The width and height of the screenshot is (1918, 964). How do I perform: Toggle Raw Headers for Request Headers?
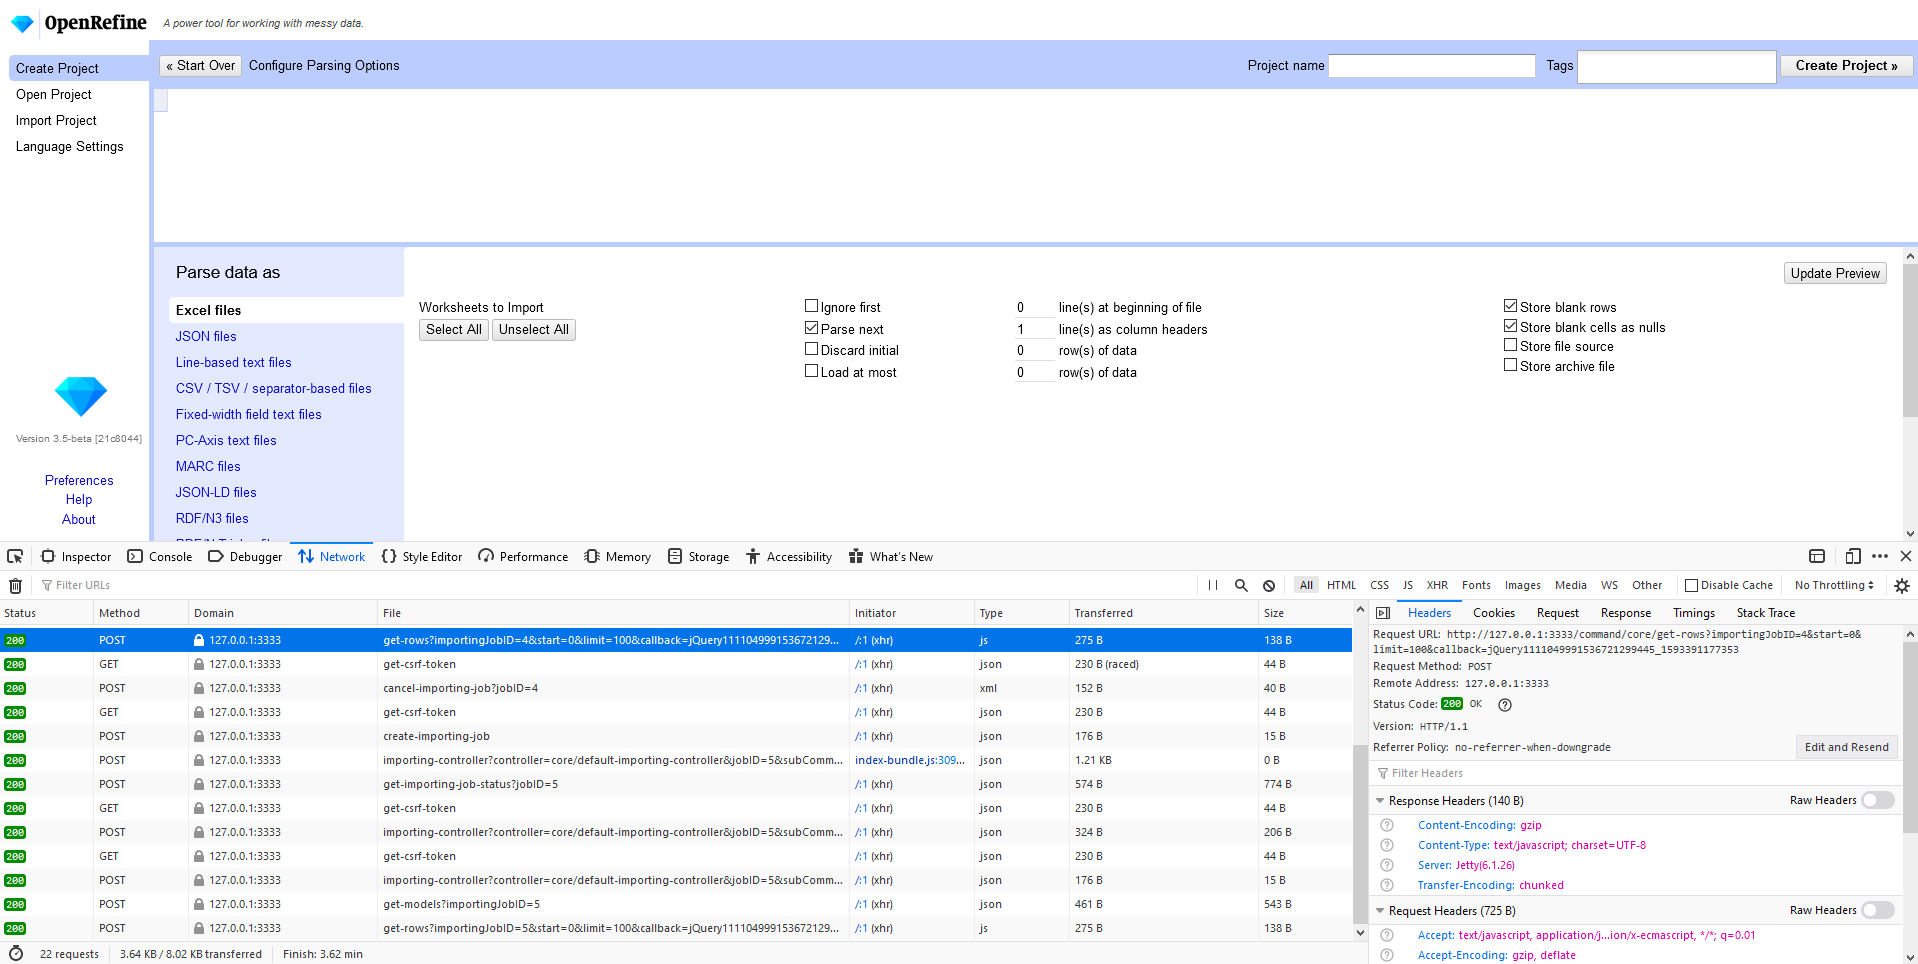[1878, 910]
